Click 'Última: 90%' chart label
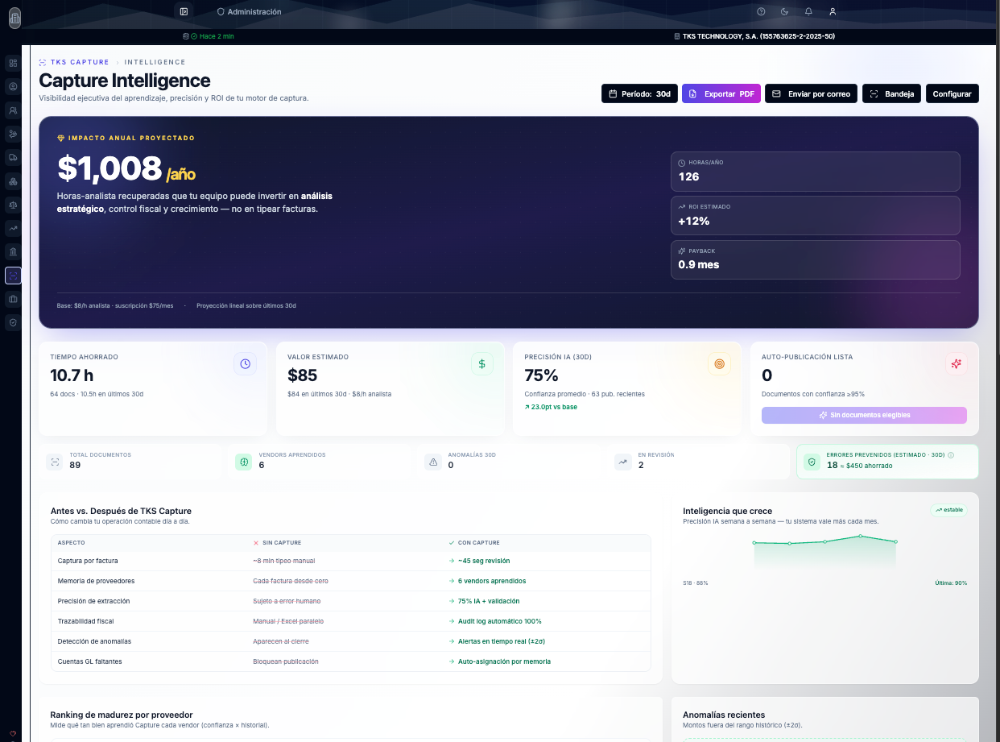1000x742 pixels. click(x=951, y=583)
